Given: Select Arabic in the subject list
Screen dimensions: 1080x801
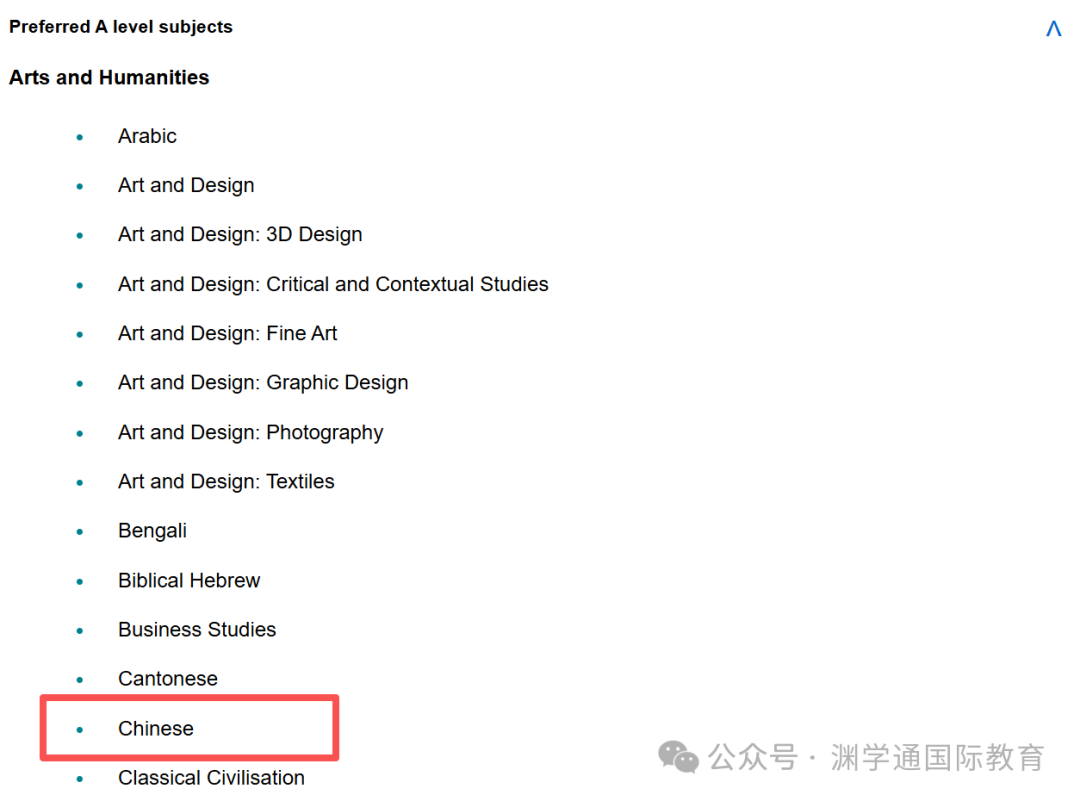Looking at the screenshot, I should click(x=147, y=136).
